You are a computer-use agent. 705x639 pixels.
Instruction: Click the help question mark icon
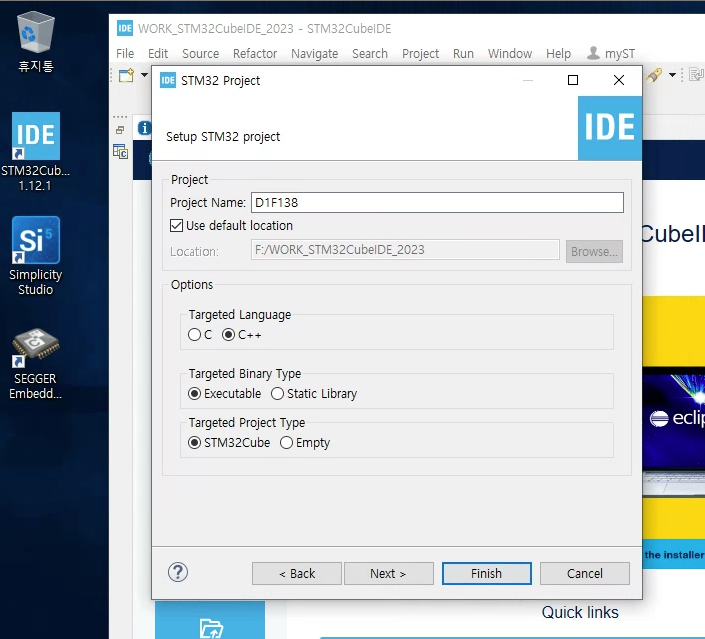click(x=178, y=572)
